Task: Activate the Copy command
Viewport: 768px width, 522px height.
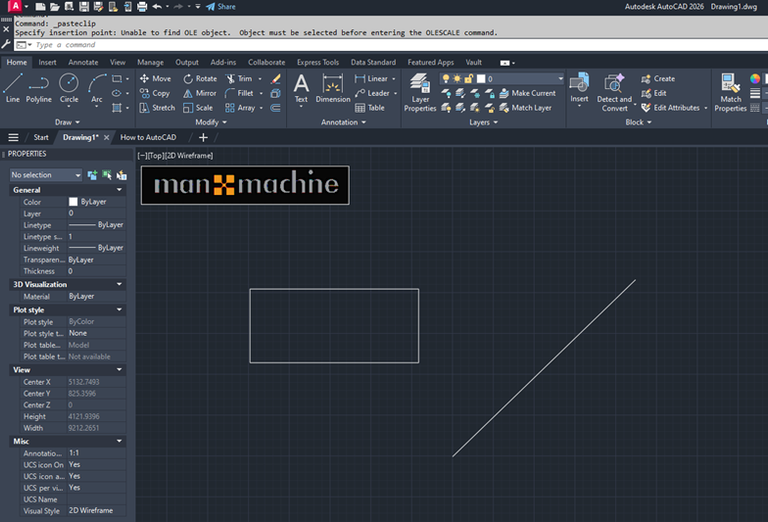Action: pyautogui.click(x=155, y=93)
